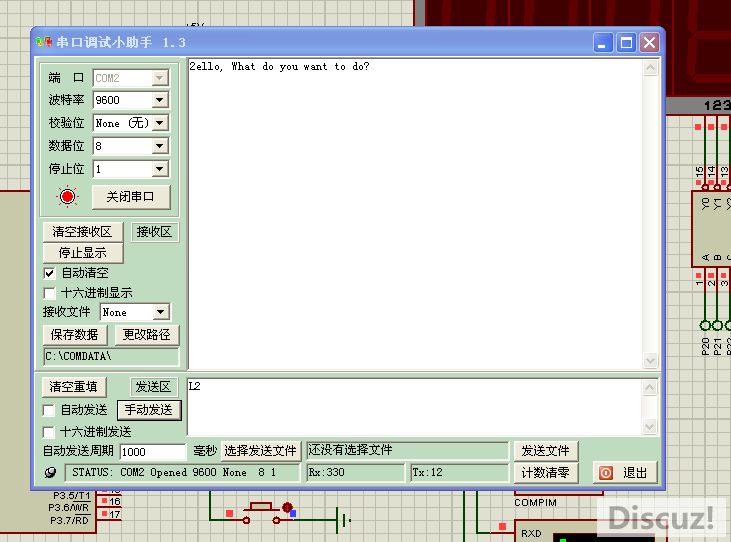
Task: Open the 停止位 1 dropdown
Action: pos(159,169)
